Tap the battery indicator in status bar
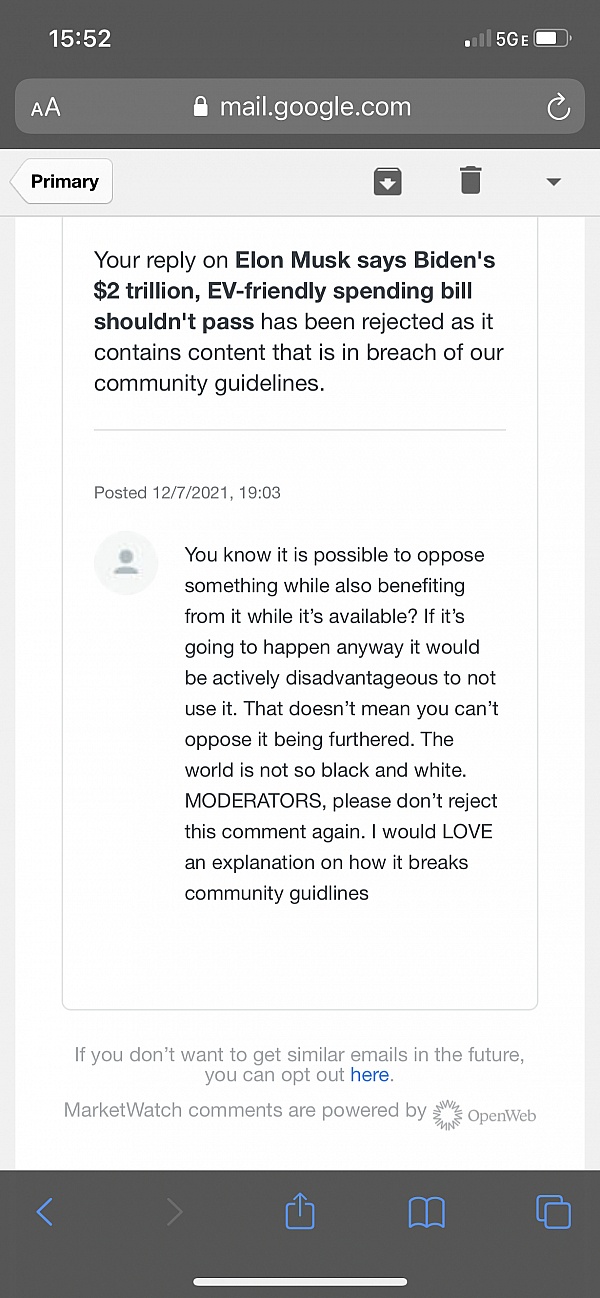Image resolution: width=600 pixels, height=1298 pixels. pos(552,39)
